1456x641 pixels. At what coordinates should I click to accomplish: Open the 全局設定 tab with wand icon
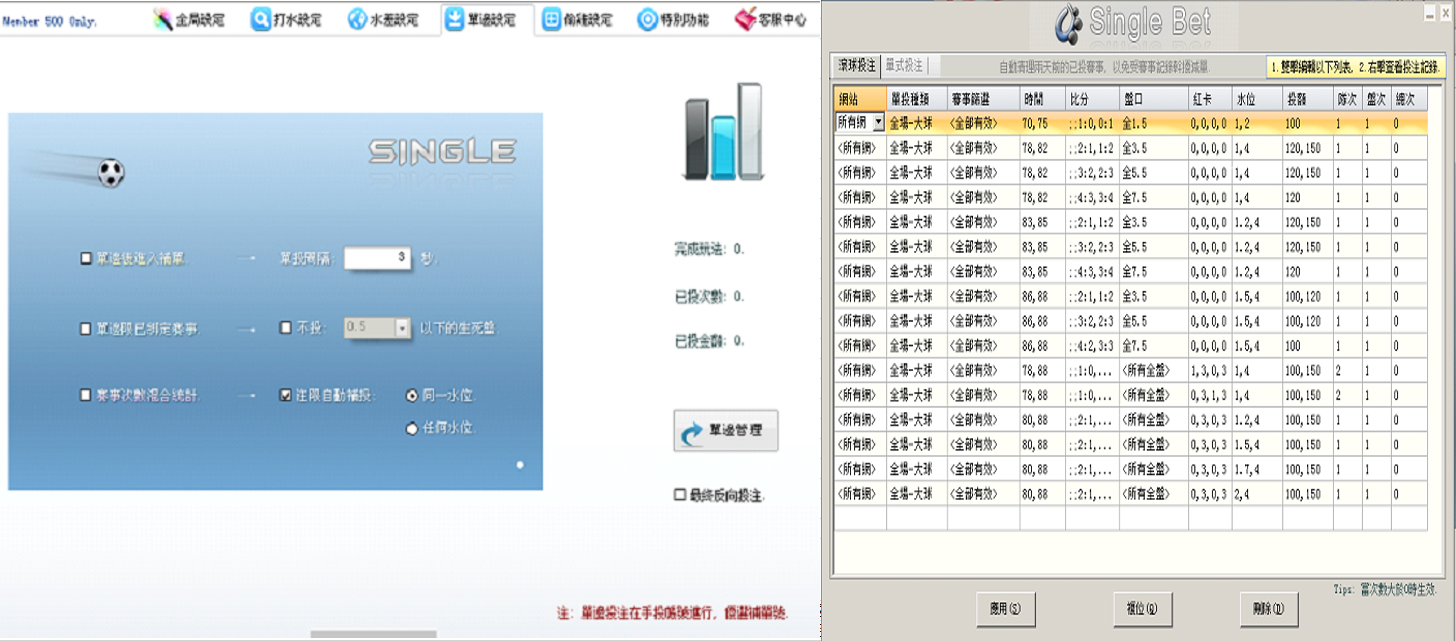click(x=189, y=19)
